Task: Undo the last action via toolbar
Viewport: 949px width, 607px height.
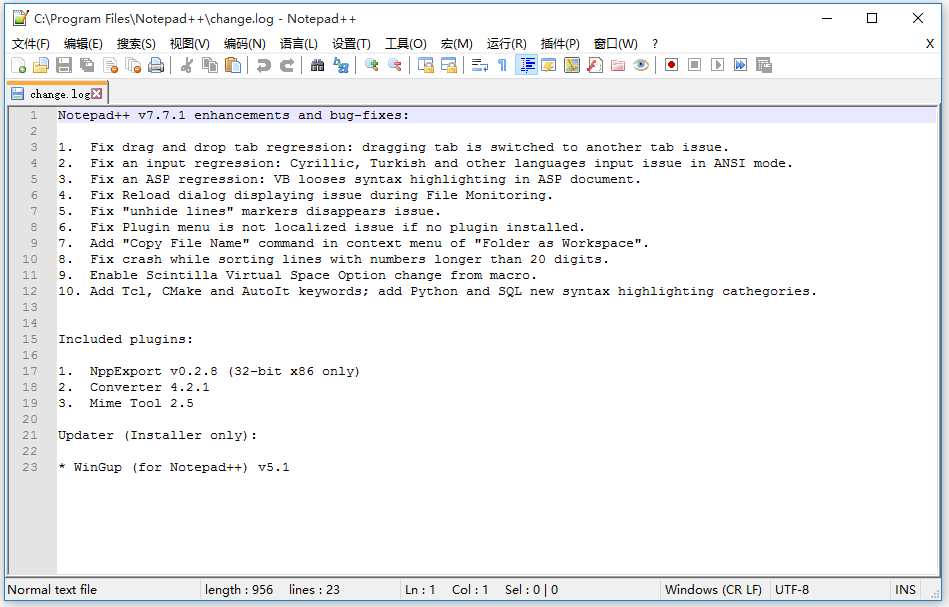Action: coord(263,65)
